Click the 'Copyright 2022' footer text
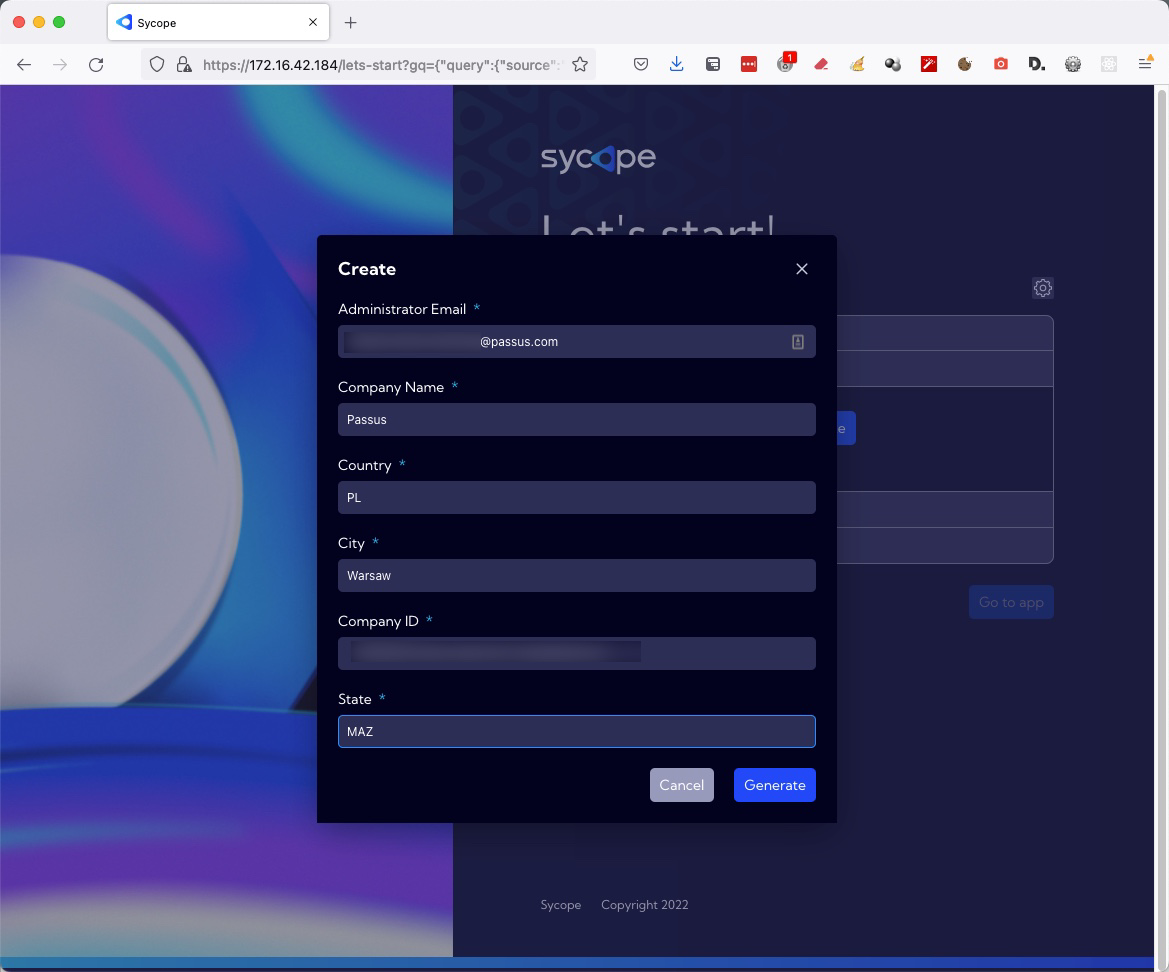Viewport: 1169px width, 972px height. click(645, 905)
